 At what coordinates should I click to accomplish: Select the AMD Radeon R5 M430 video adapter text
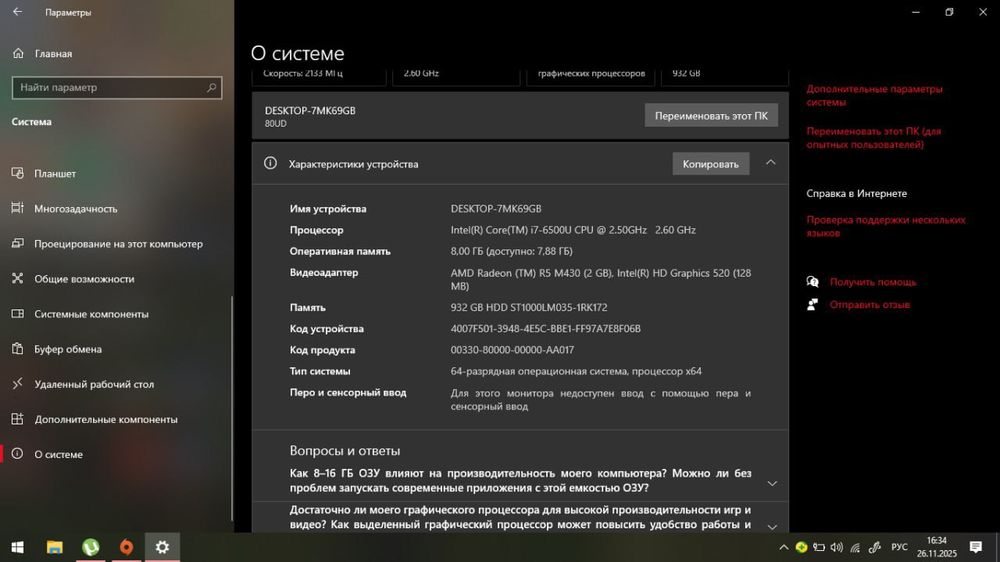click(x=601, y=279)
